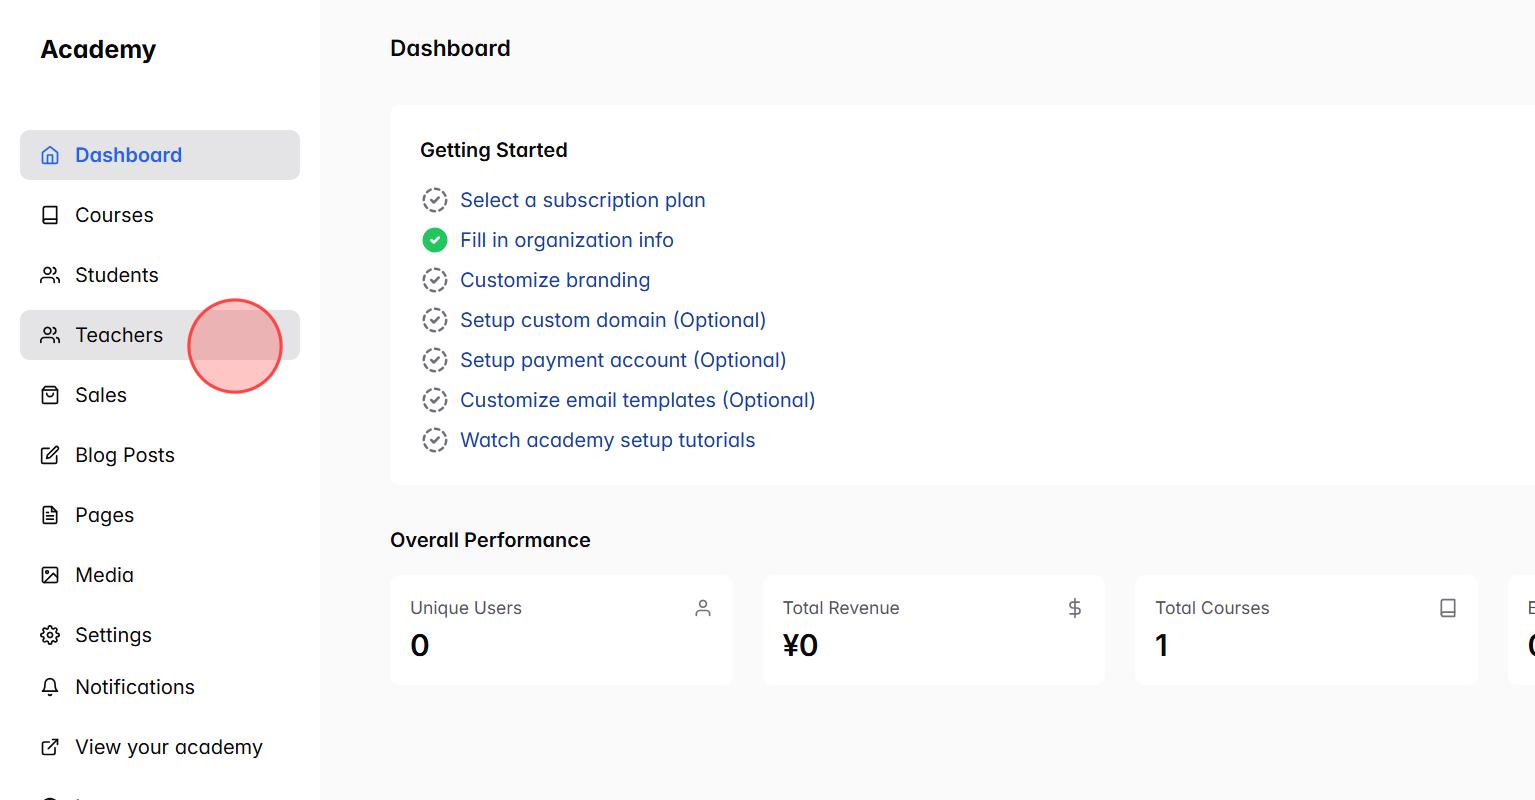The height and width of the screenshot is (800, 1535).
Task: Click the Teachers icon in the sidebar
Action: pyautogui.click(x=49, y=335)
